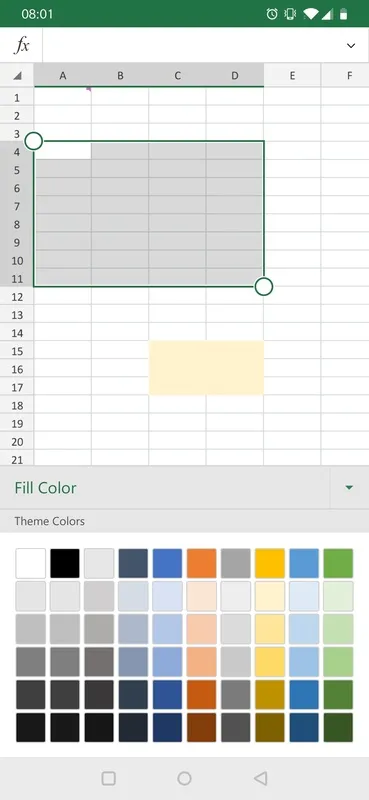This screenshot has height=800, width=369.
Task: Select column E header
Action: [x=292, y=76]
